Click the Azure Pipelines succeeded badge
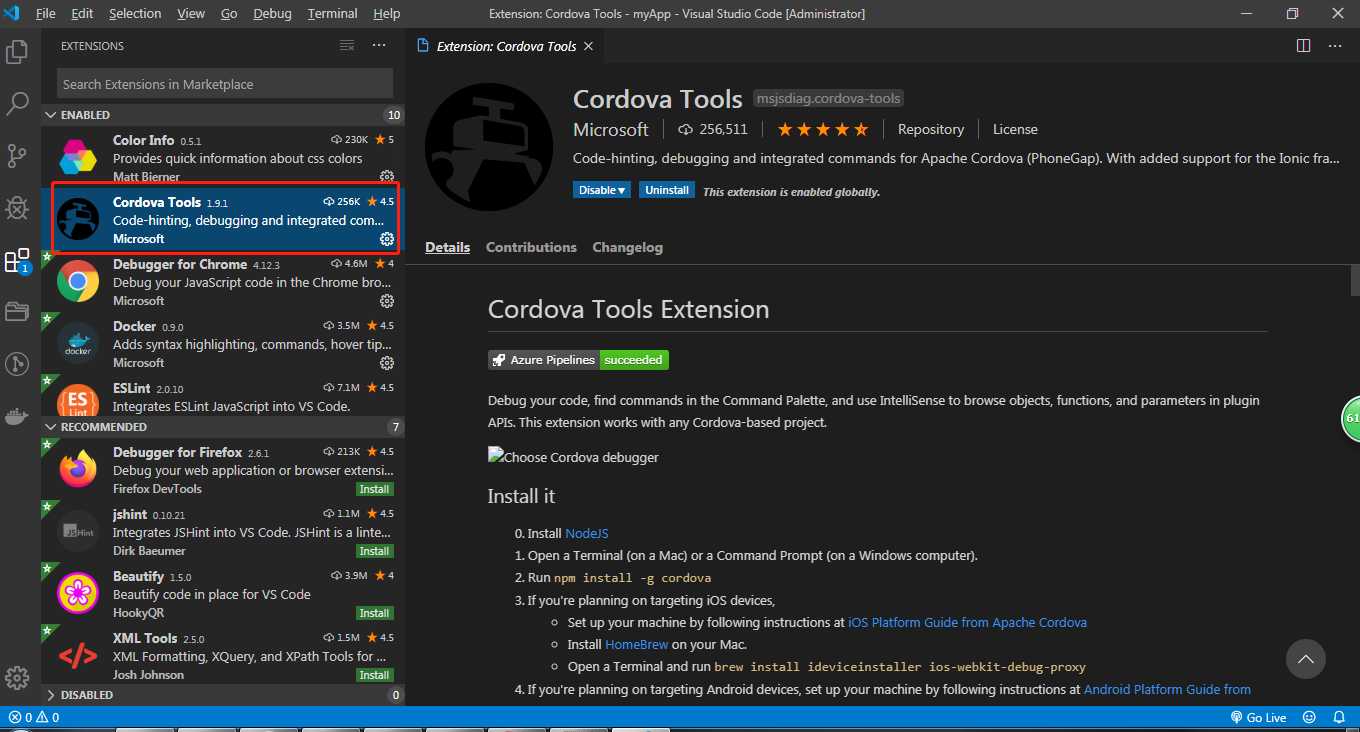The height and width of the screenshot is (732, 1360). click(x=578, y=360)
